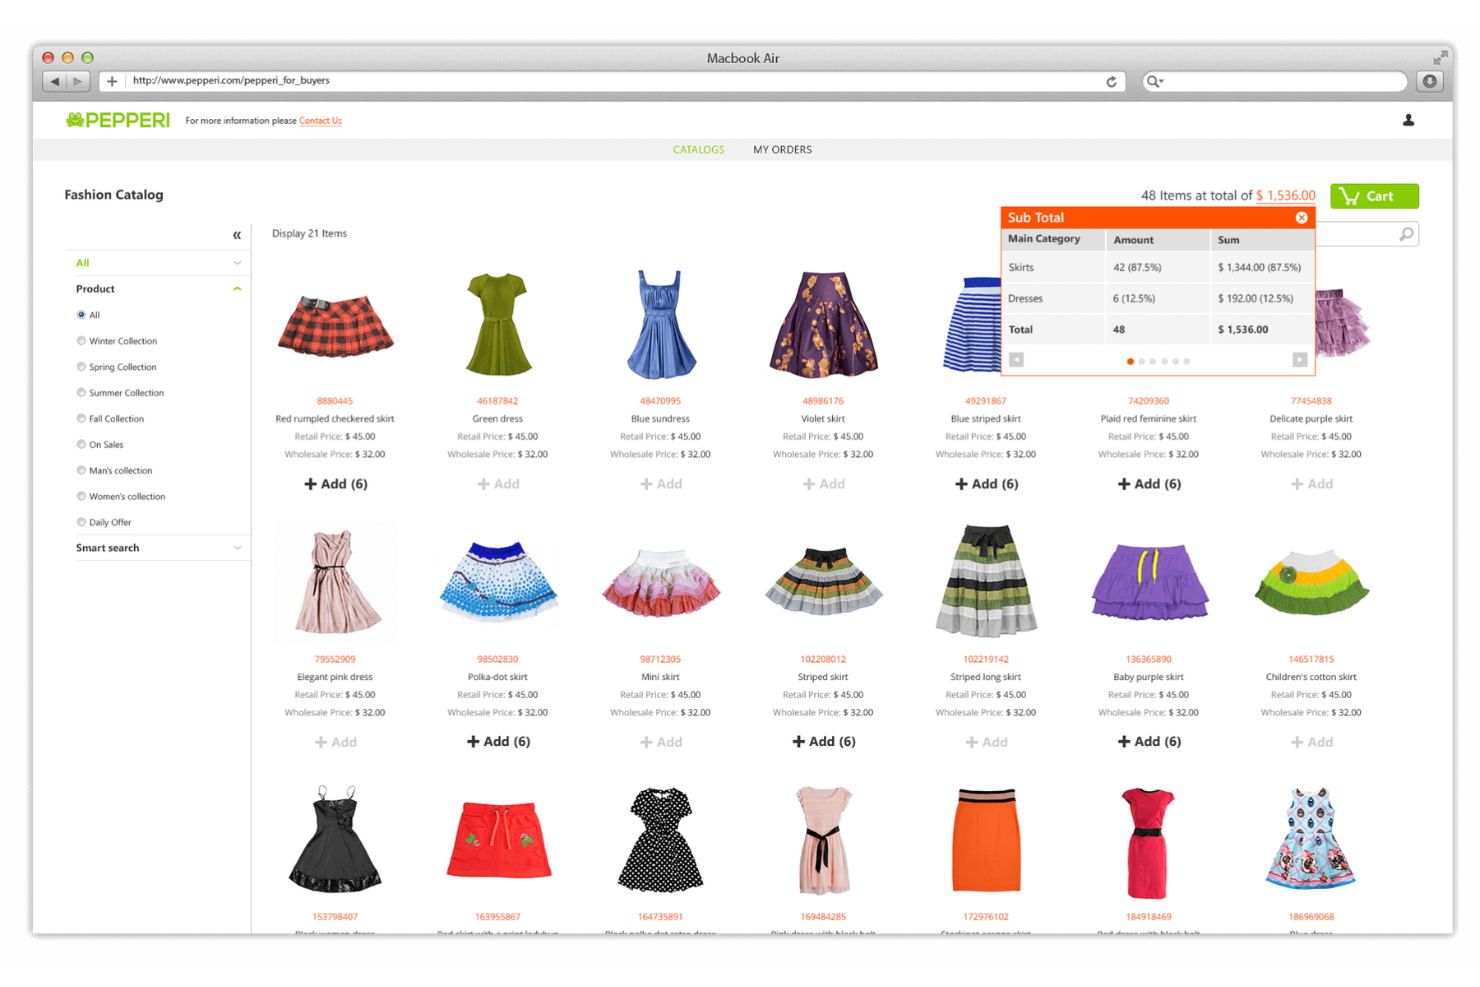Collapse the sidebar with double-chevron icon
This screenshot has height=987, width=1480.
pyautogui.click(x=237, y=235)
